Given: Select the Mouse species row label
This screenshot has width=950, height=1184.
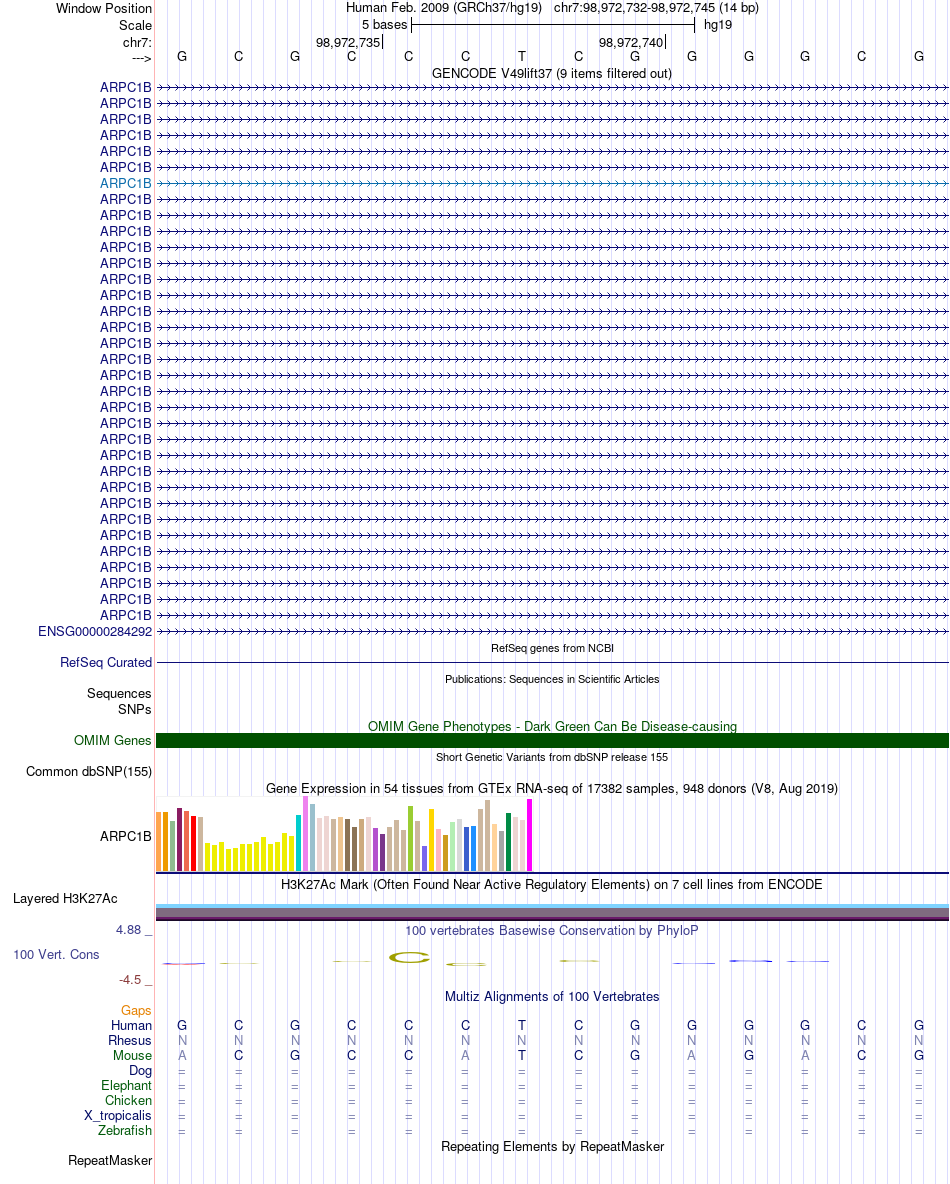Looking at the screenshot, I should 132,1056.
